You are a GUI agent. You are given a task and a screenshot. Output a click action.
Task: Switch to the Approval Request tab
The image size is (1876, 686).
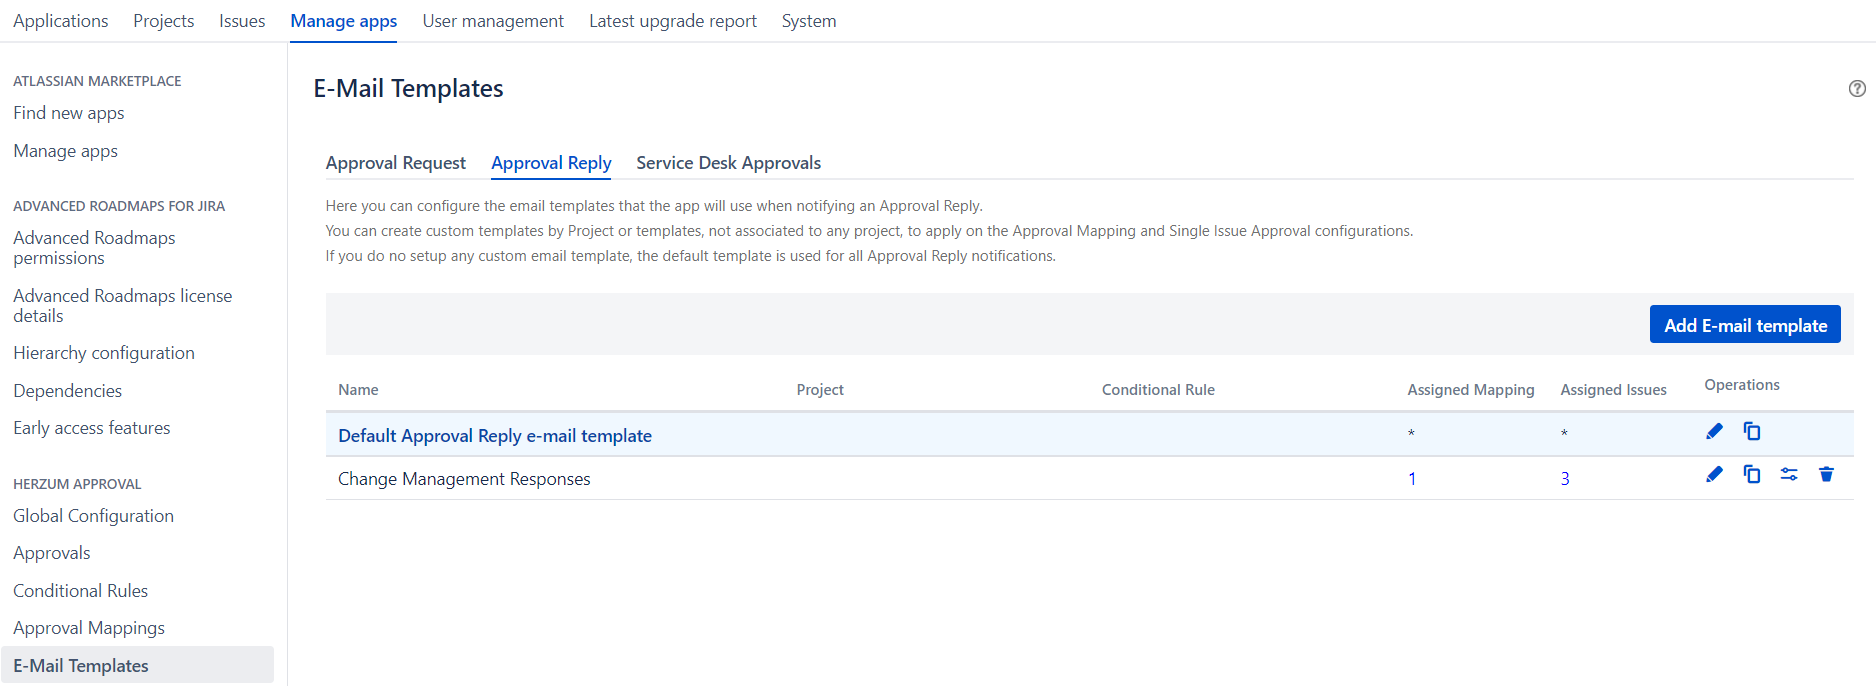396,163
